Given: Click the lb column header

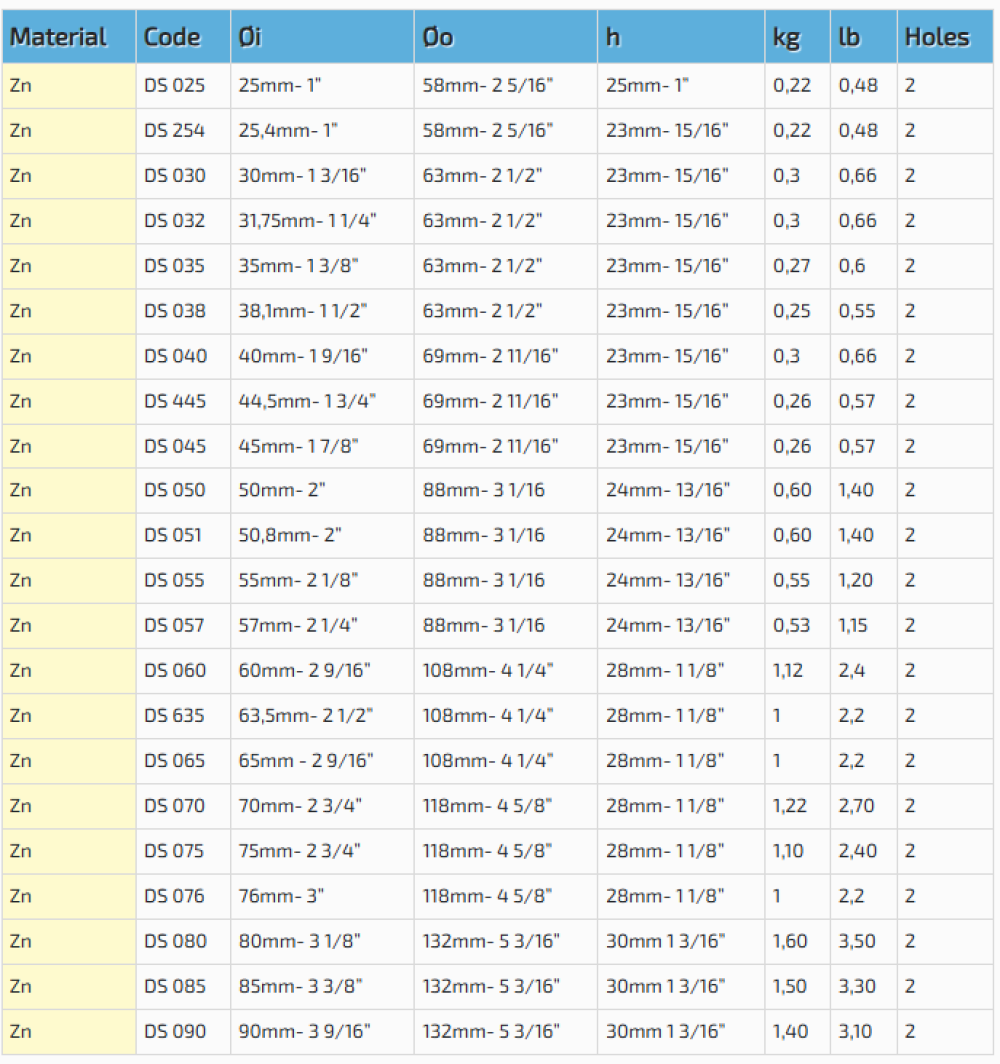Looking at the screenshot, I should point(849,37).
